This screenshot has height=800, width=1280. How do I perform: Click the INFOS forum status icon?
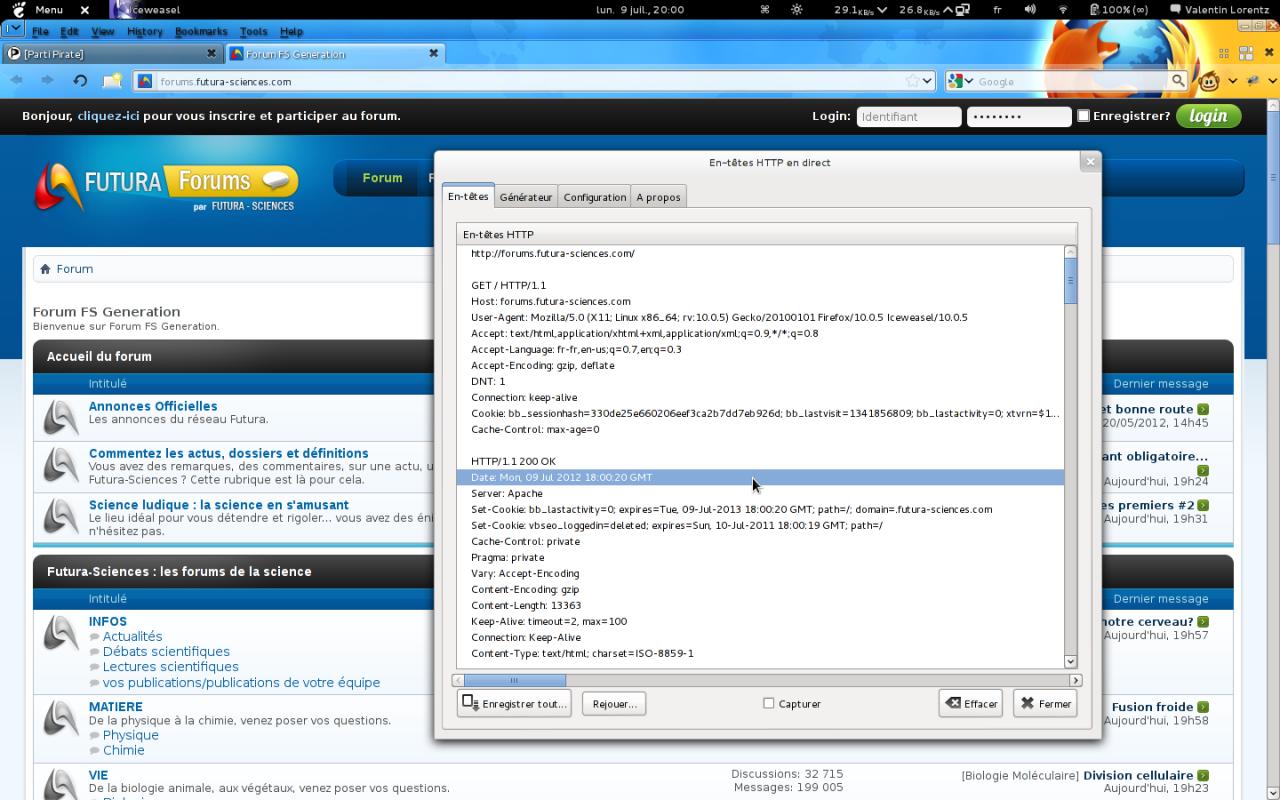[x=61, y=632]
